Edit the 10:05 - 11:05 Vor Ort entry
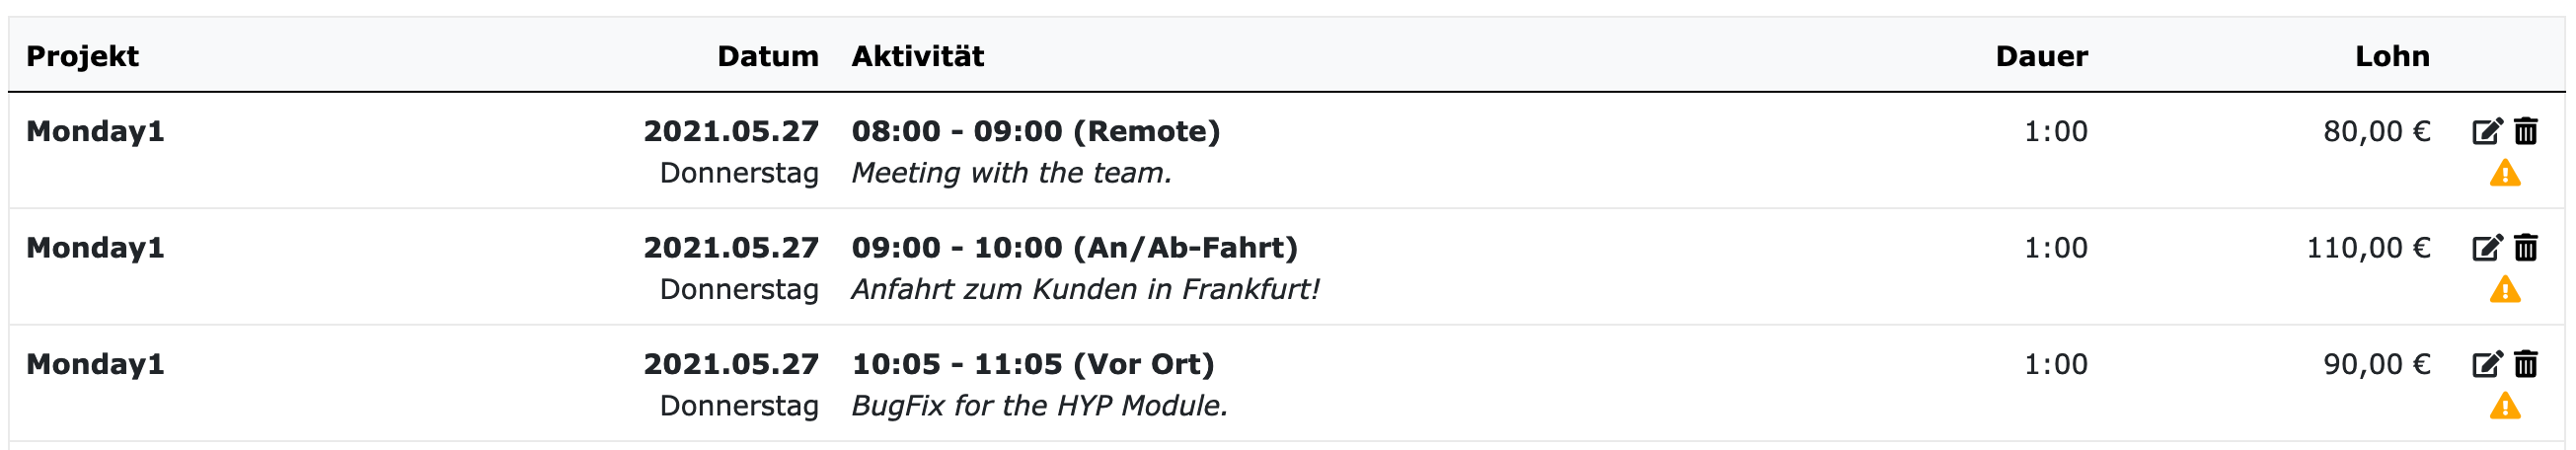2576x450 pixels. click(x=2486, y=364)
